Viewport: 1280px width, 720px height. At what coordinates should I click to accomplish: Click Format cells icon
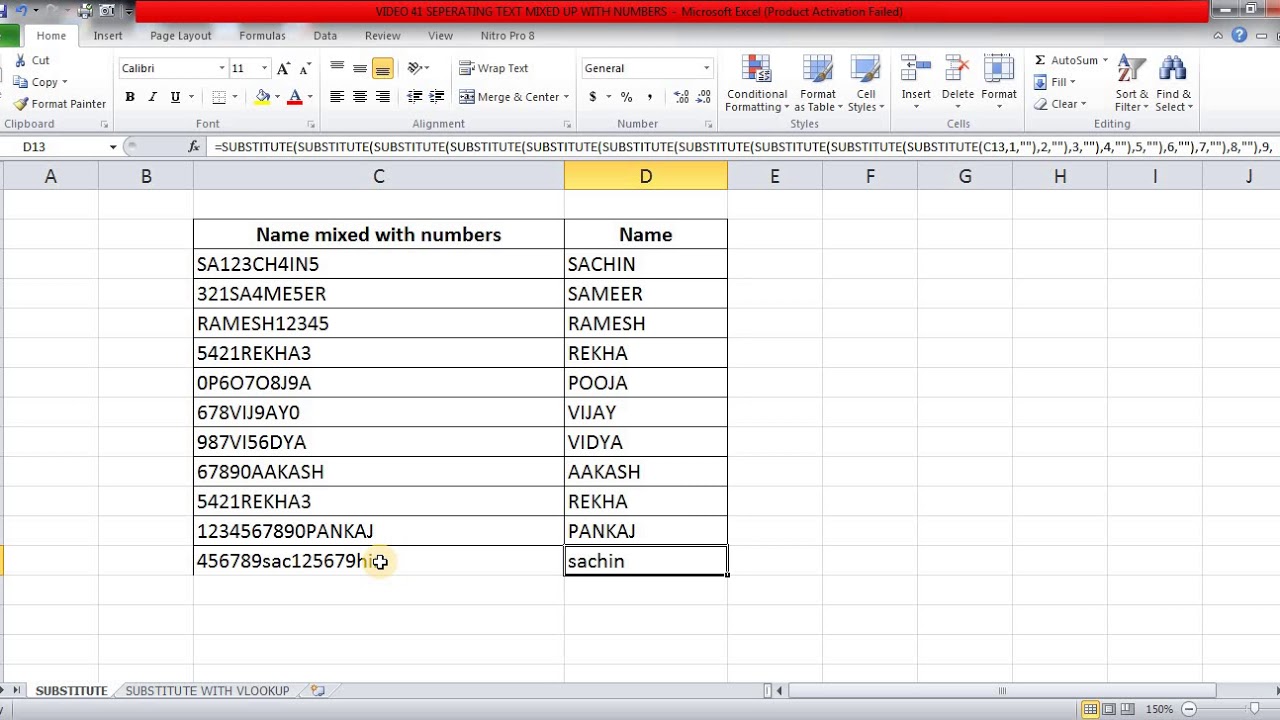click(x=998, y=70)
